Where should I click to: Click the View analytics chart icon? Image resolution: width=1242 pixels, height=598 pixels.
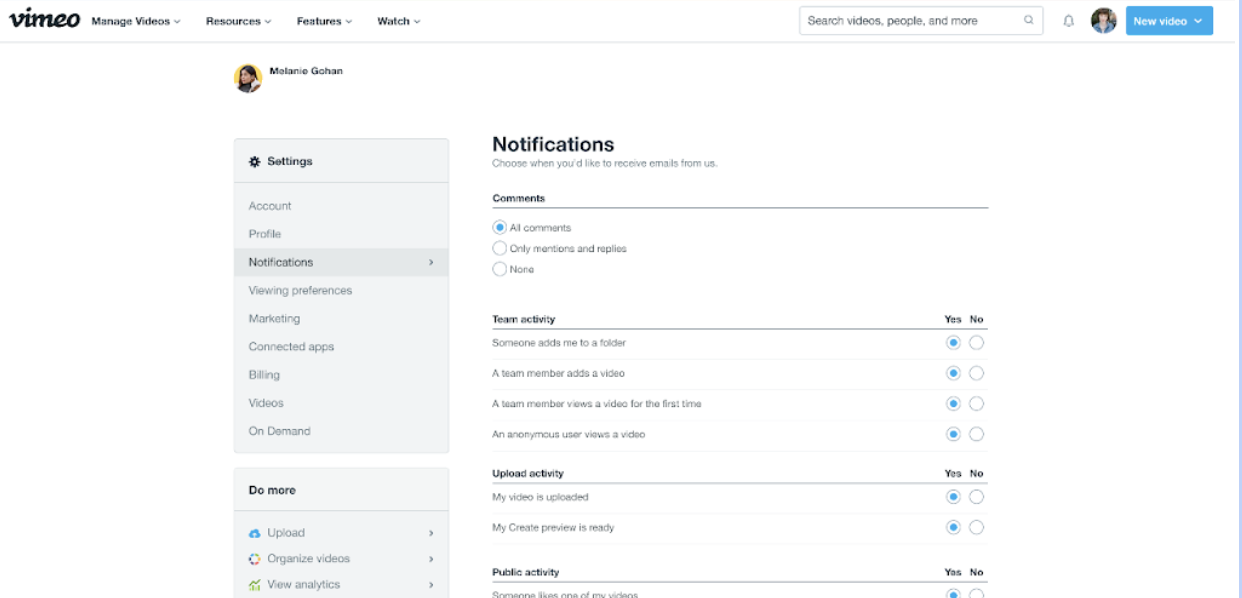(255, 585)
